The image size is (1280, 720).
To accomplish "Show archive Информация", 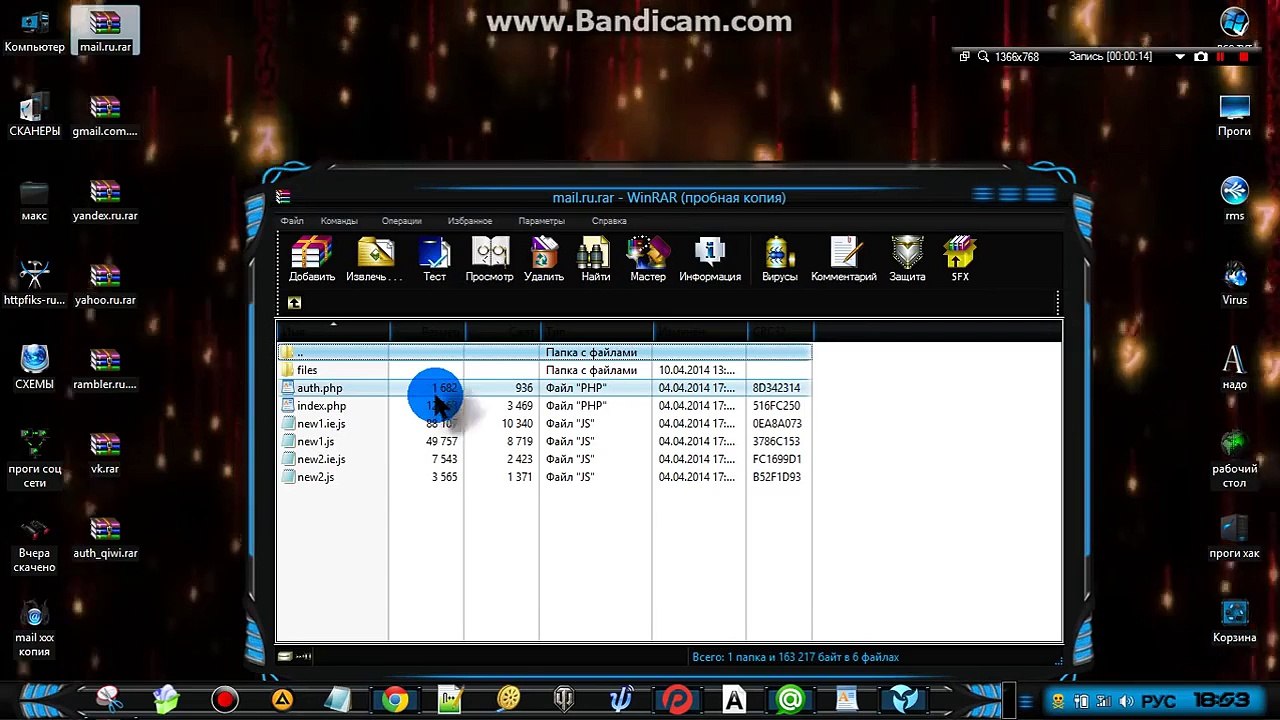I will click(710, 259).
